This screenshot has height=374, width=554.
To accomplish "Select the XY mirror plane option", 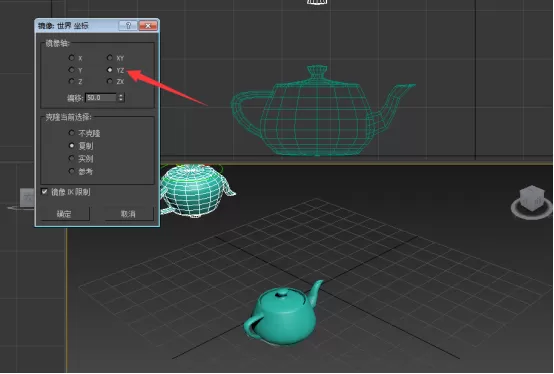I will (x=110, y=58).
